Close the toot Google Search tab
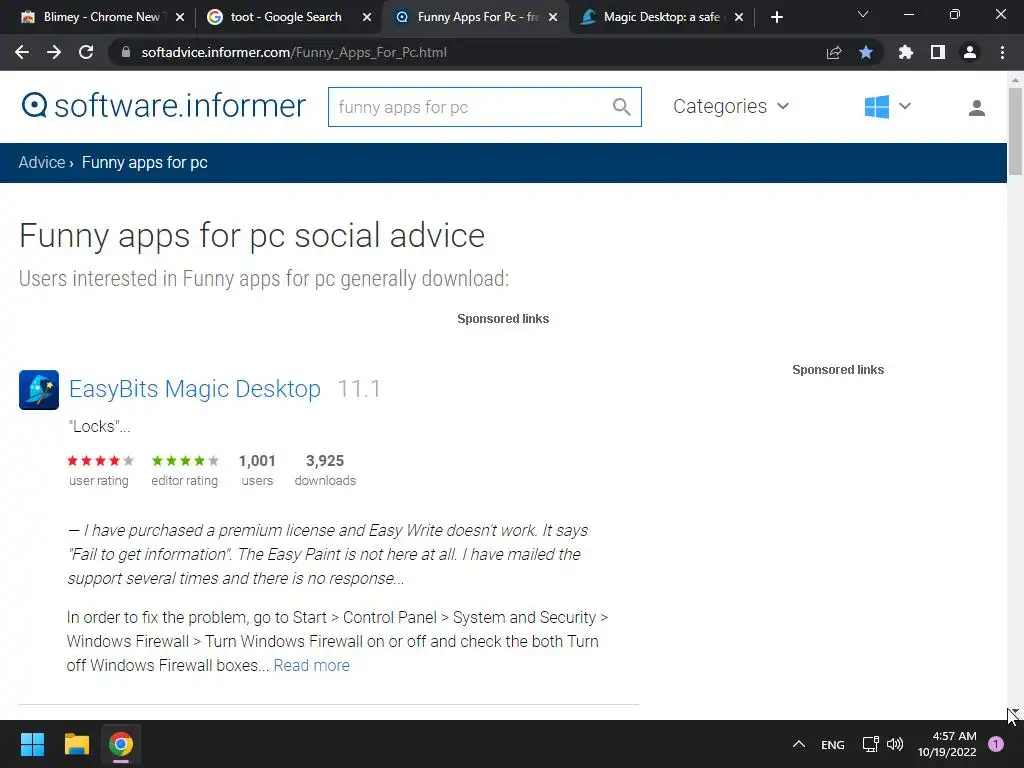 pos(367,18)
